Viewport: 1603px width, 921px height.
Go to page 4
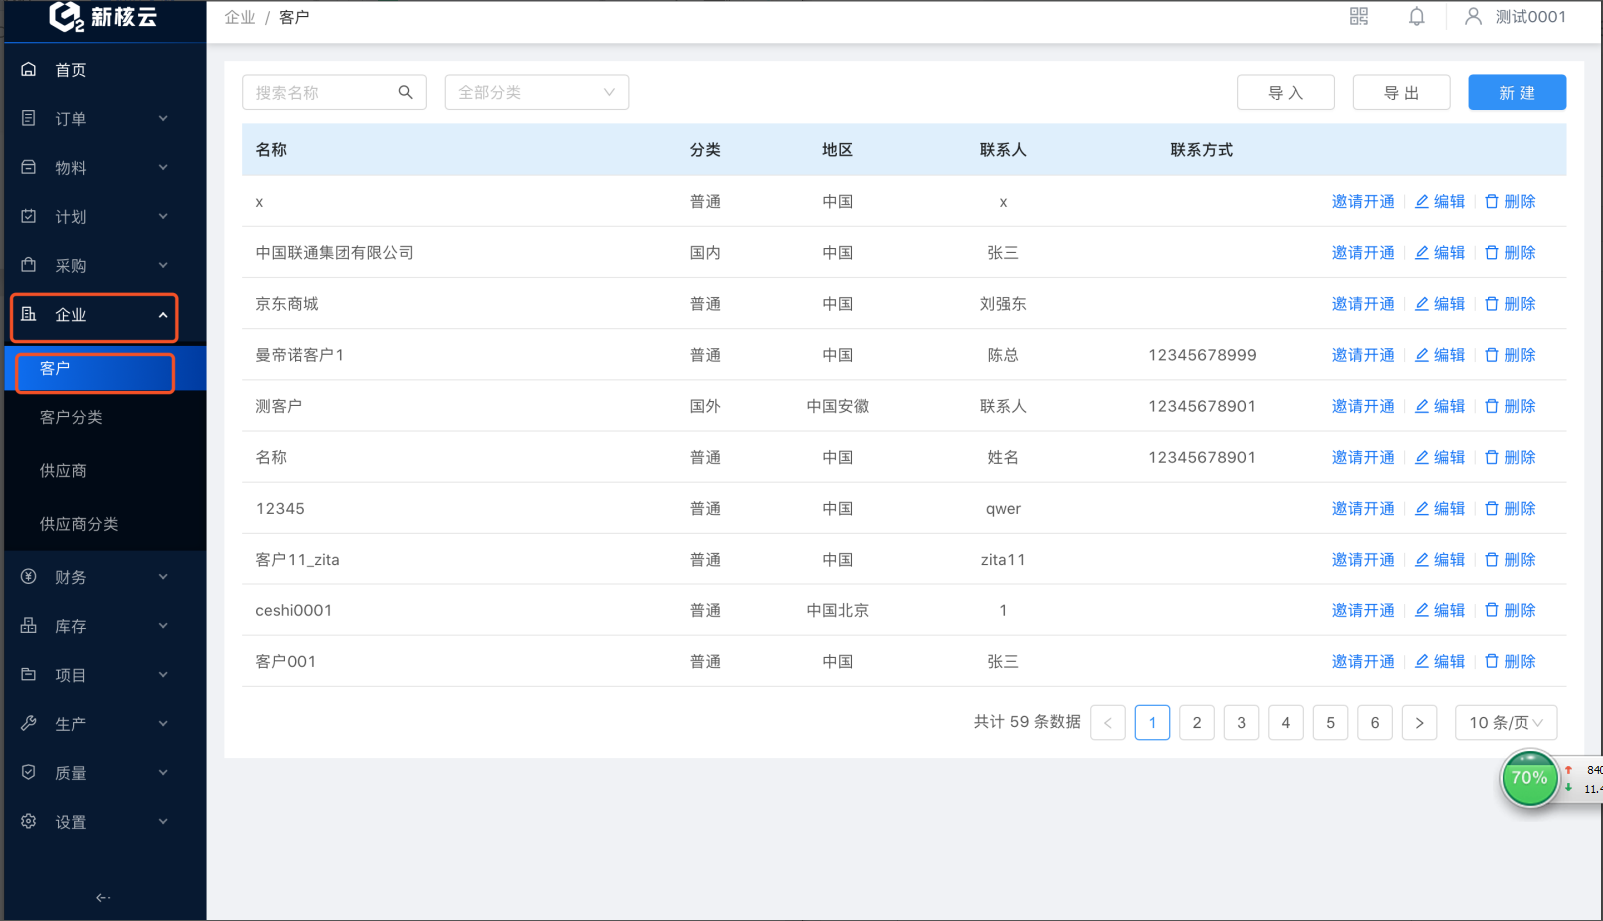tap(1286, 722)
